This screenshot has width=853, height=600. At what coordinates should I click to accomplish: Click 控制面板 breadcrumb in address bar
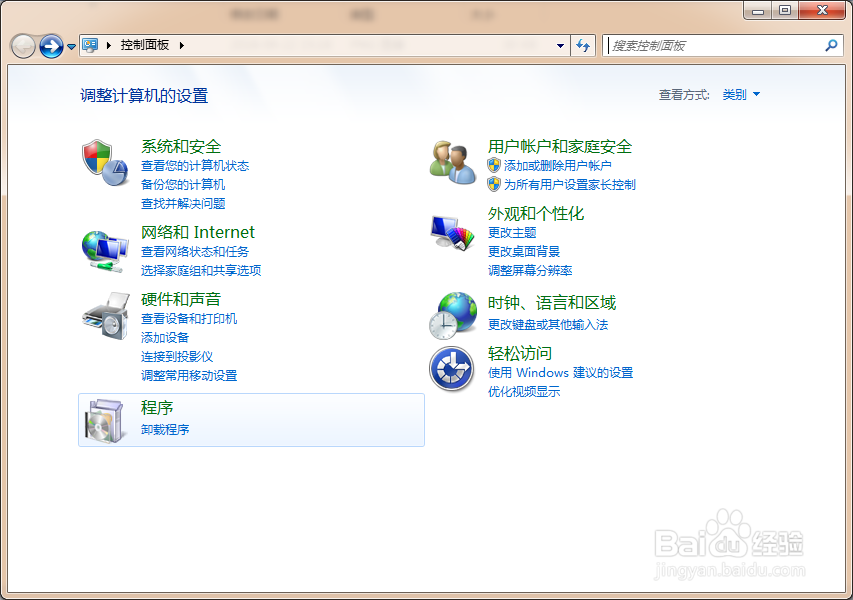point(145,45)
